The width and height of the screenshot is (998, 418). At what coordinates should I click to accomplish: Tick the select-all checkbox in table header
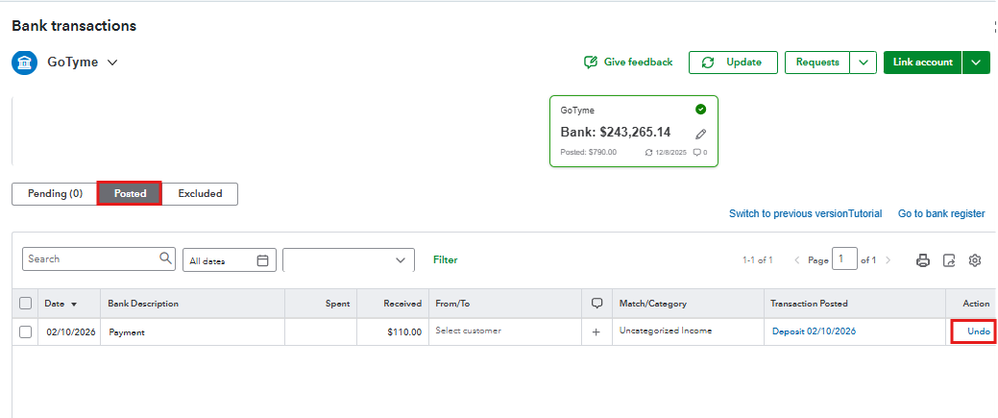coord(26,303)
